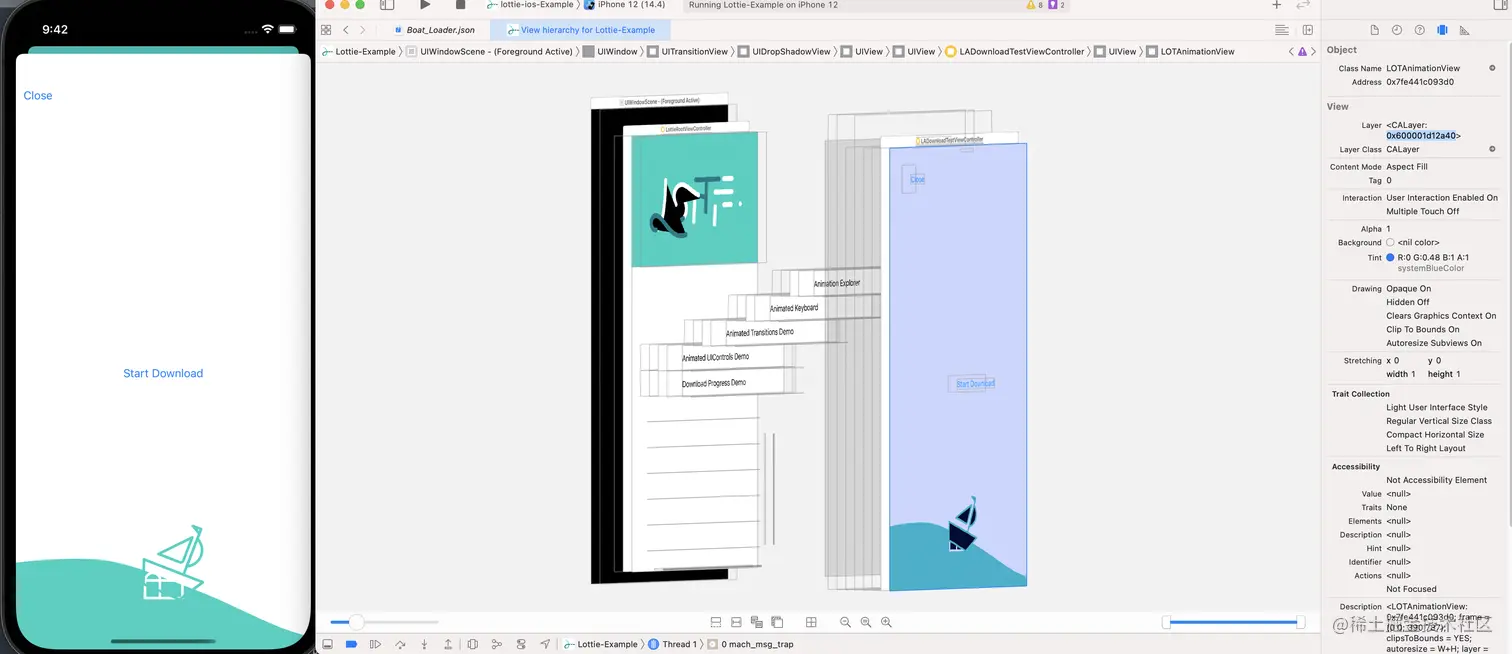Show the Size inspector tab

pos(1464,30)
